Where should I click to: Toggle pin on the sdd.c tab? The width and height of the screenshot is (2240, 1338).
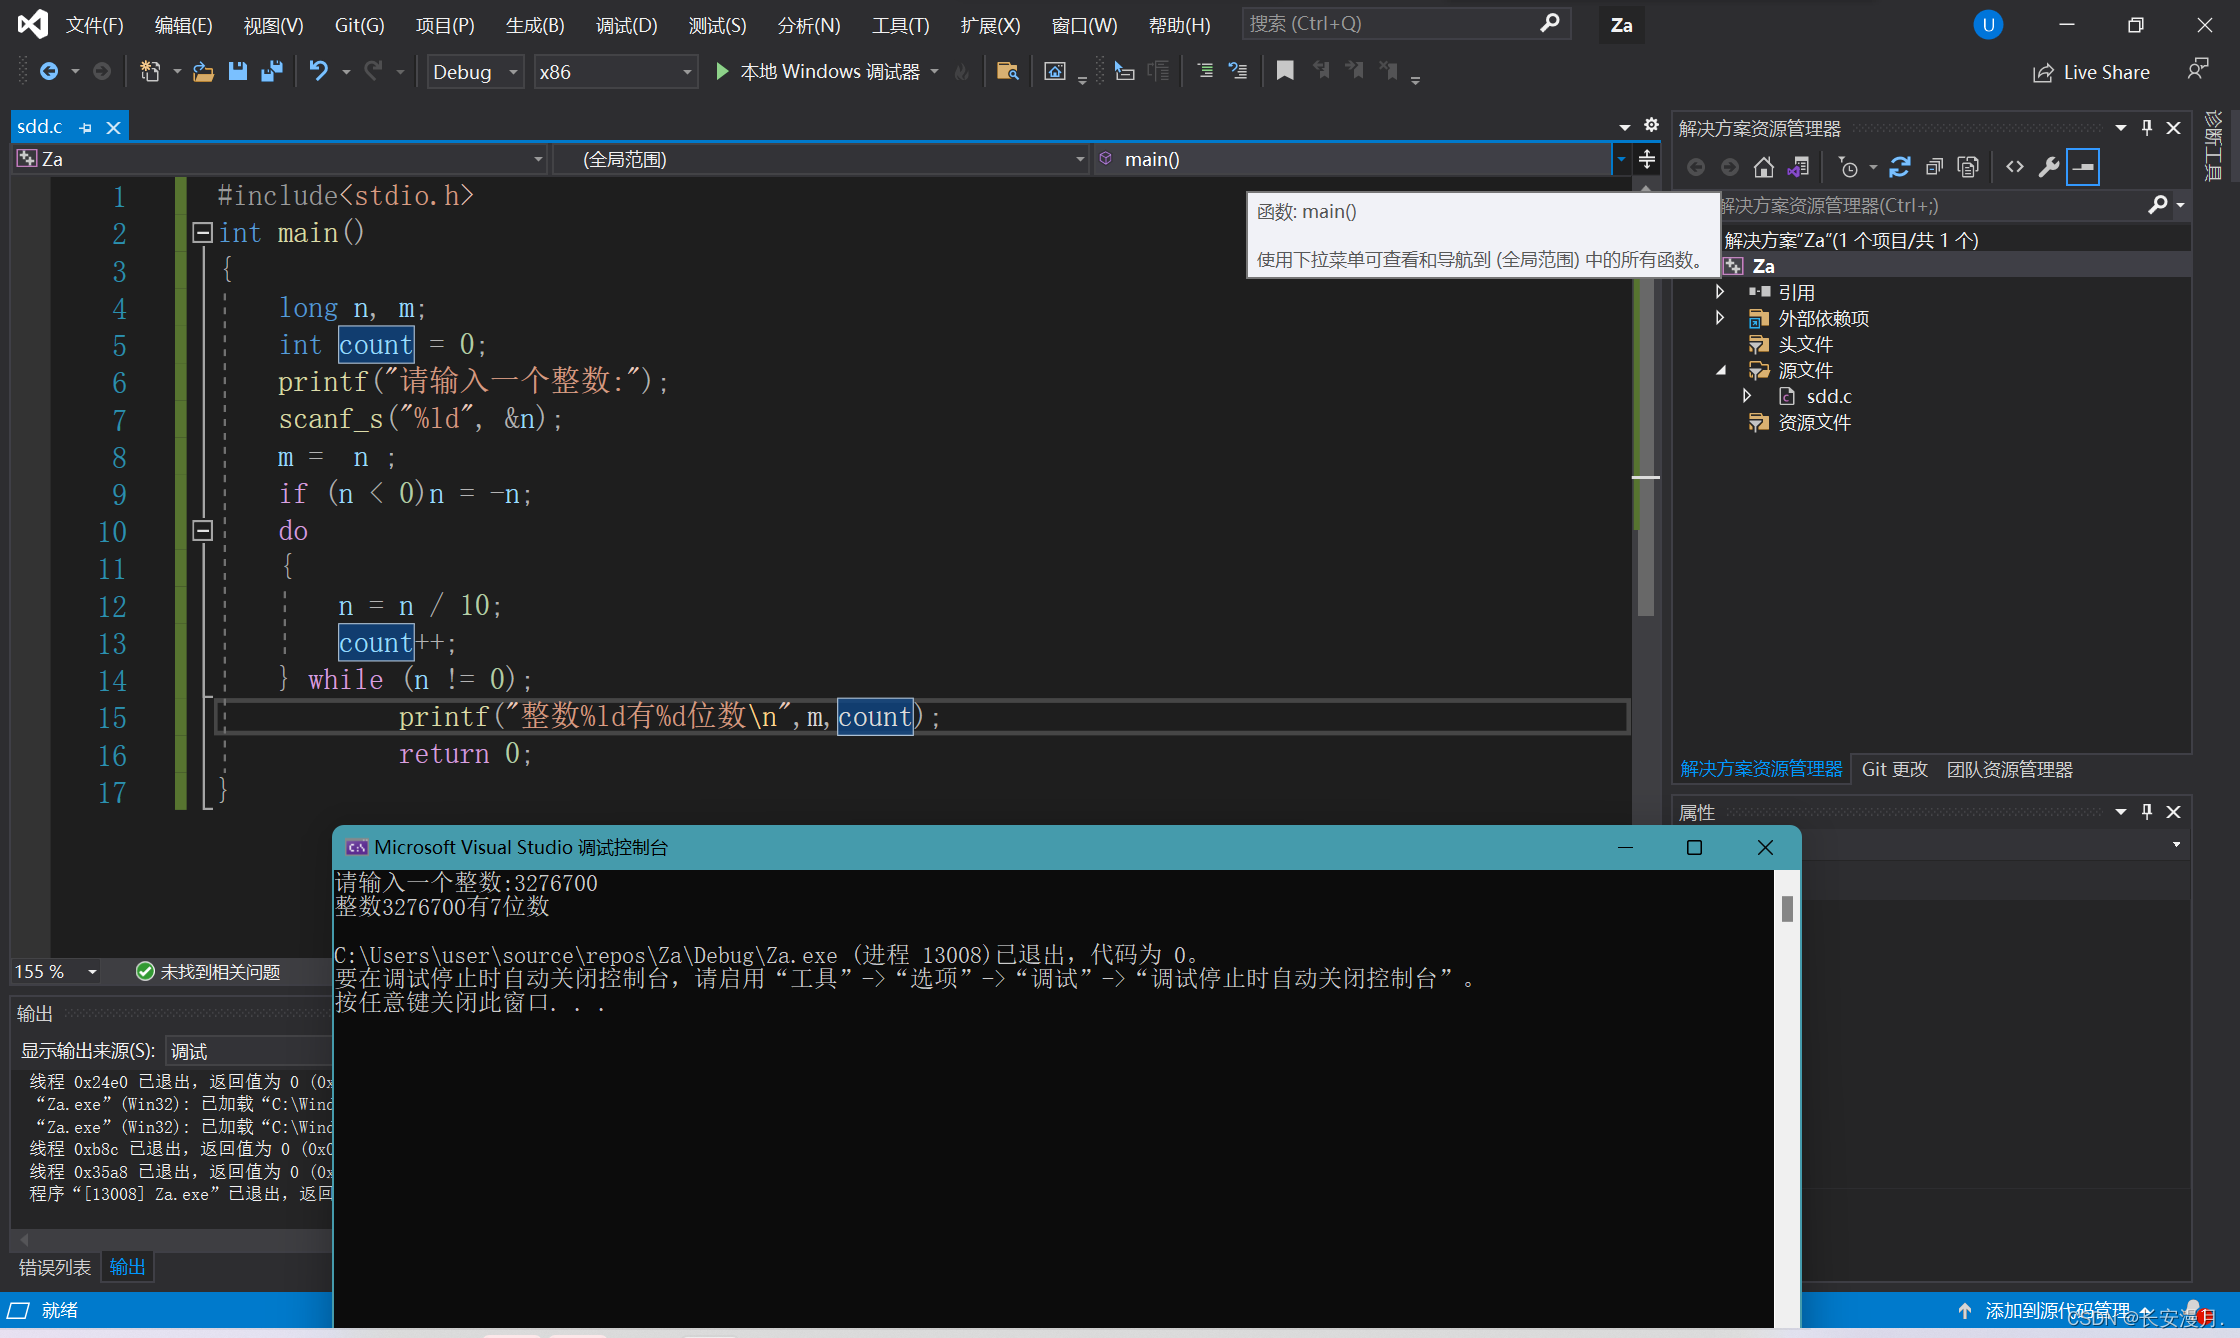tap(86, 127)
